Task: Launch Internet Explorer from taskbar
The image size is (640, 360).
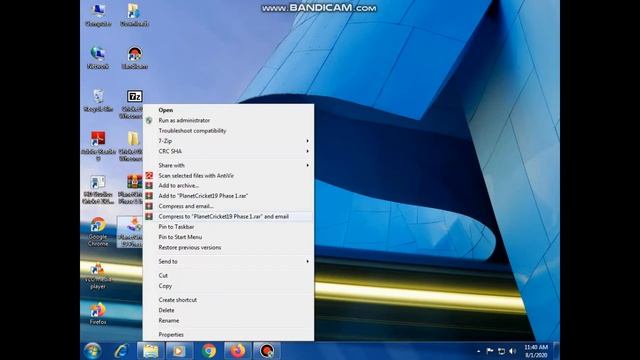Action: click(x=121, y=351)
